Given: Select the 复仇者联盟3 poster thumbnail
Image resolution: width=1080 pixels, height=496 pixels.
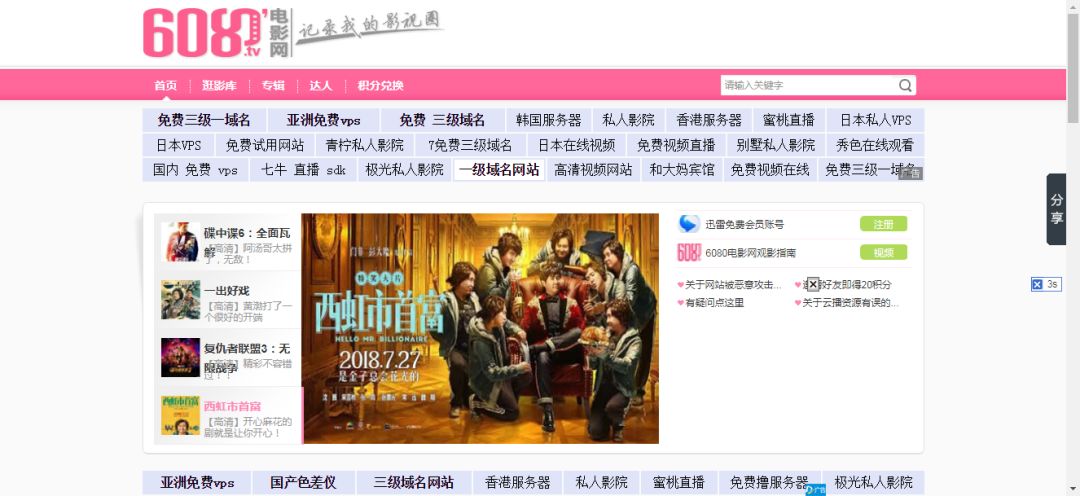Looking at the screenshot, I should pyautogui.click(x=180, y=357).
